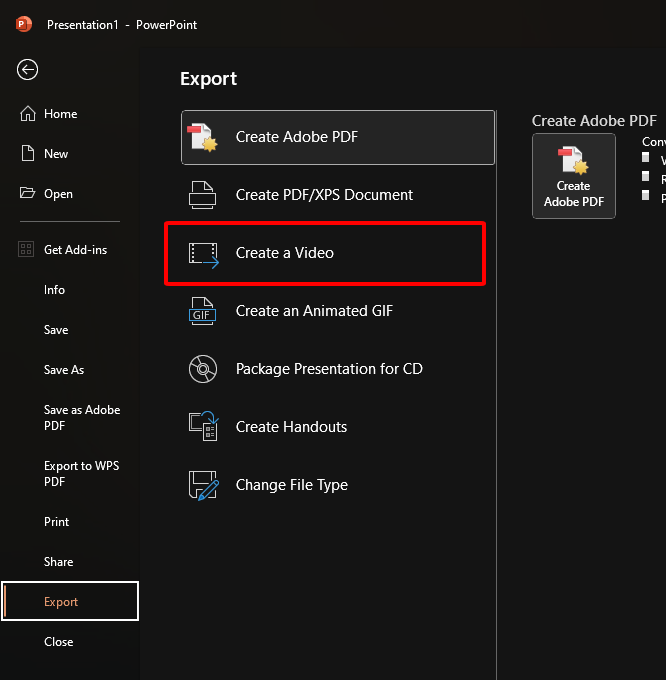Open Get Add-ins from the sidebar
The height and width of the screenshot is (680, 666).
coord(70,249)
